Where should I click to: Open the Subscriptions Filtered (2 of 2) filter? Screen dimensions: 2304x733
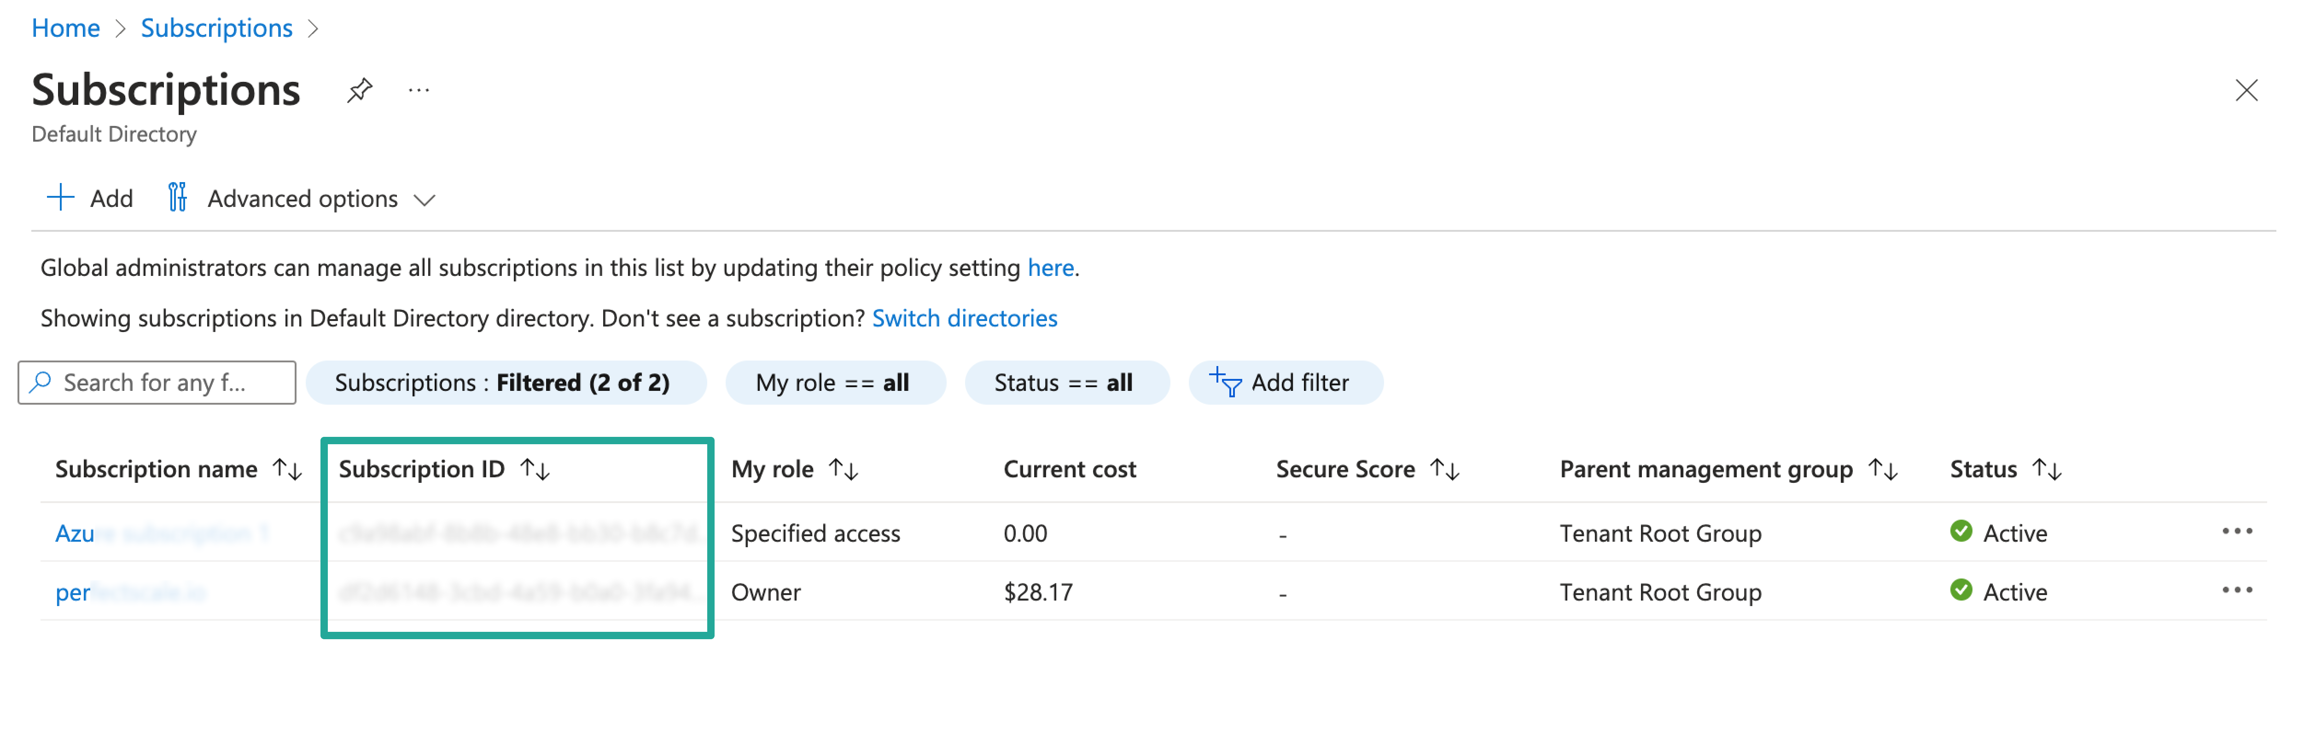[x=505, y=382]
